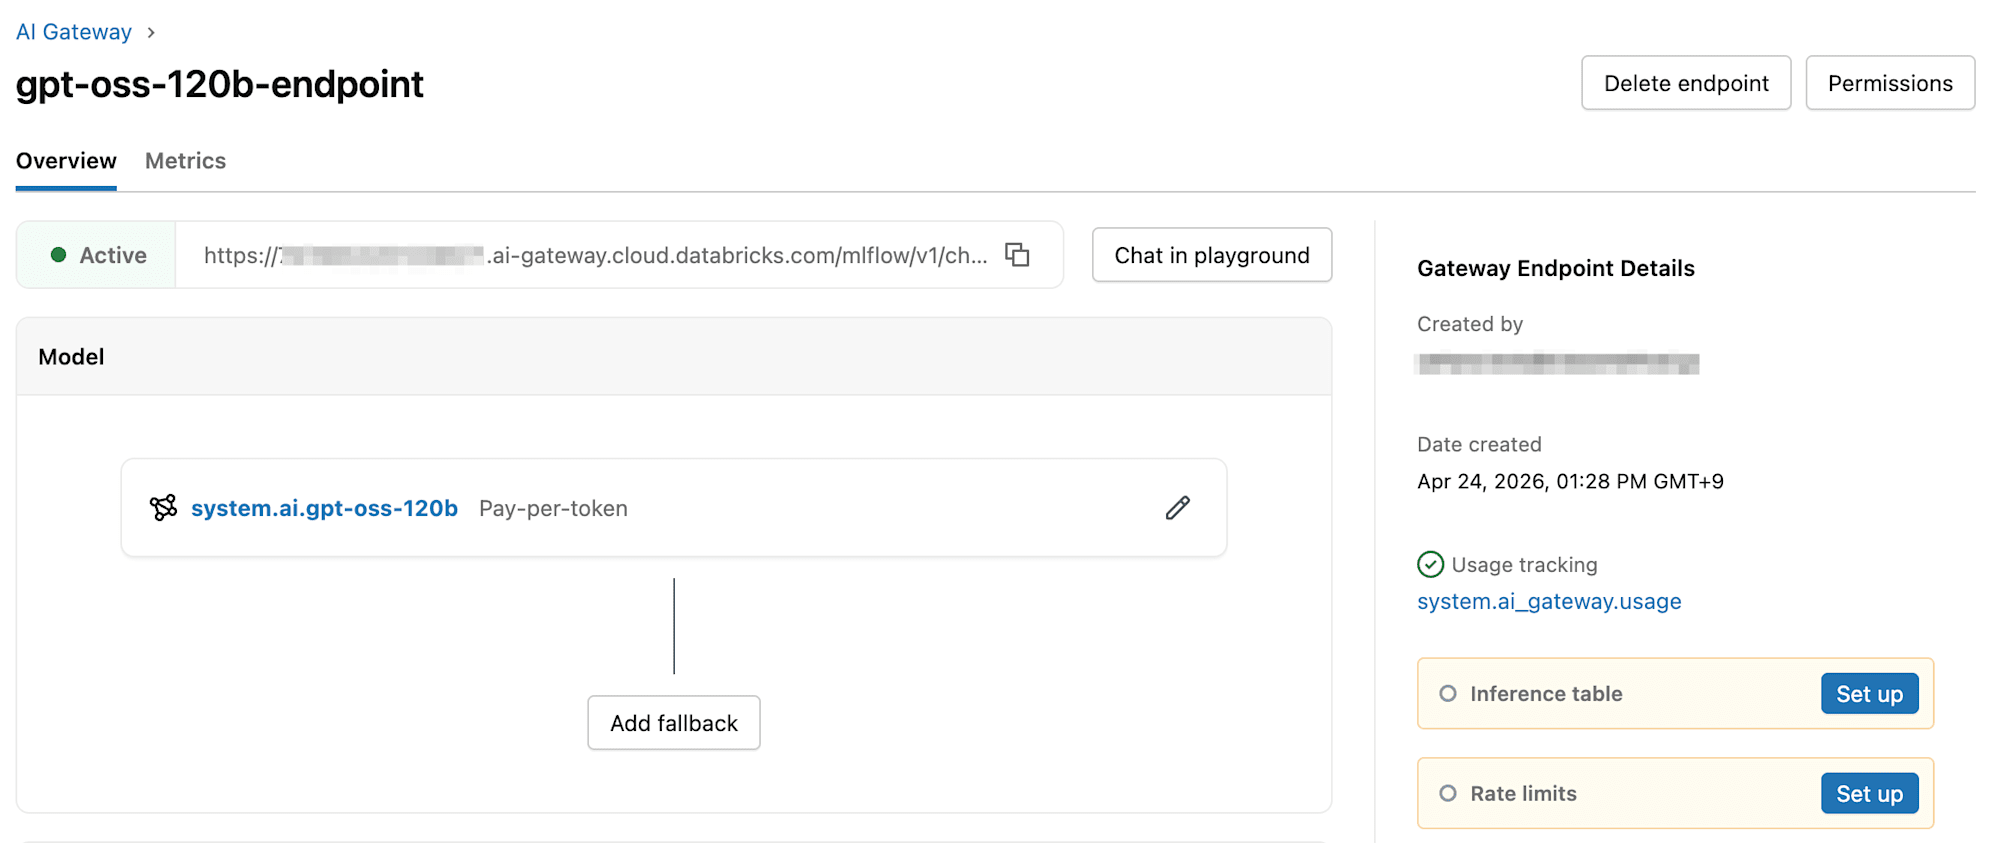Click the Date created label
The height and width of the screenshot is (843, 2000).
[x=1479, y=444]
